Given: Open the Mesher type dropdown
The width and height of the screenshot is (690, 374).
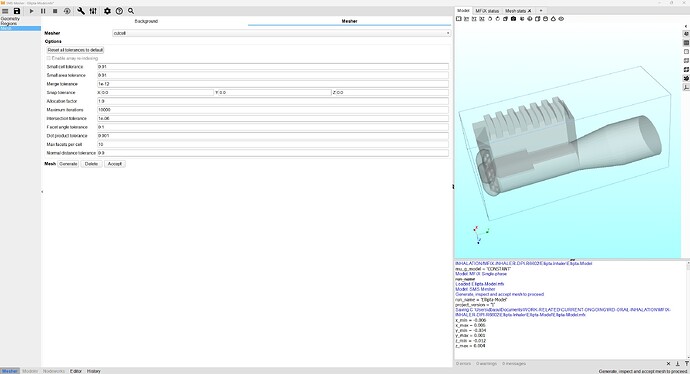Looking at the screenshot, I should (282, 33).
